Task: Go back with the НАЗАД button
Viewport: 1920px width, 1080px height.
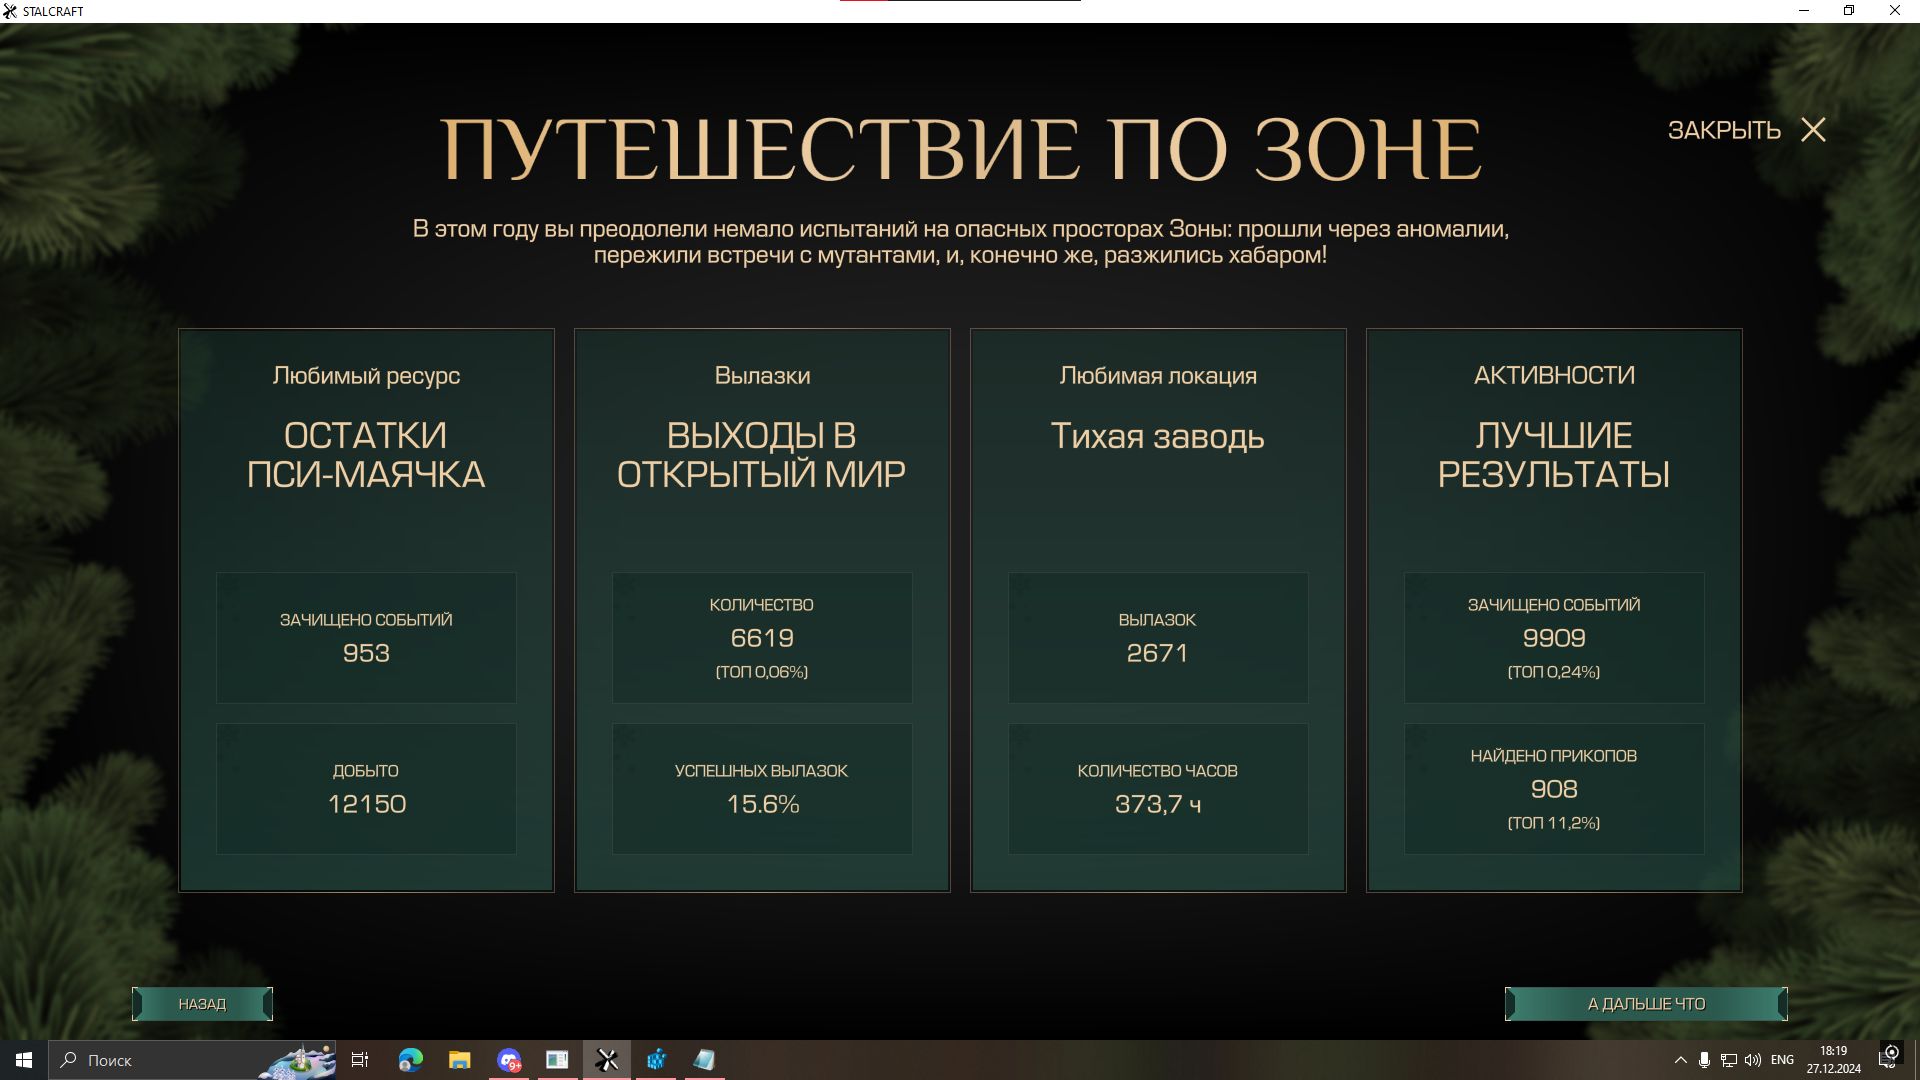Action: [202, 1004]
